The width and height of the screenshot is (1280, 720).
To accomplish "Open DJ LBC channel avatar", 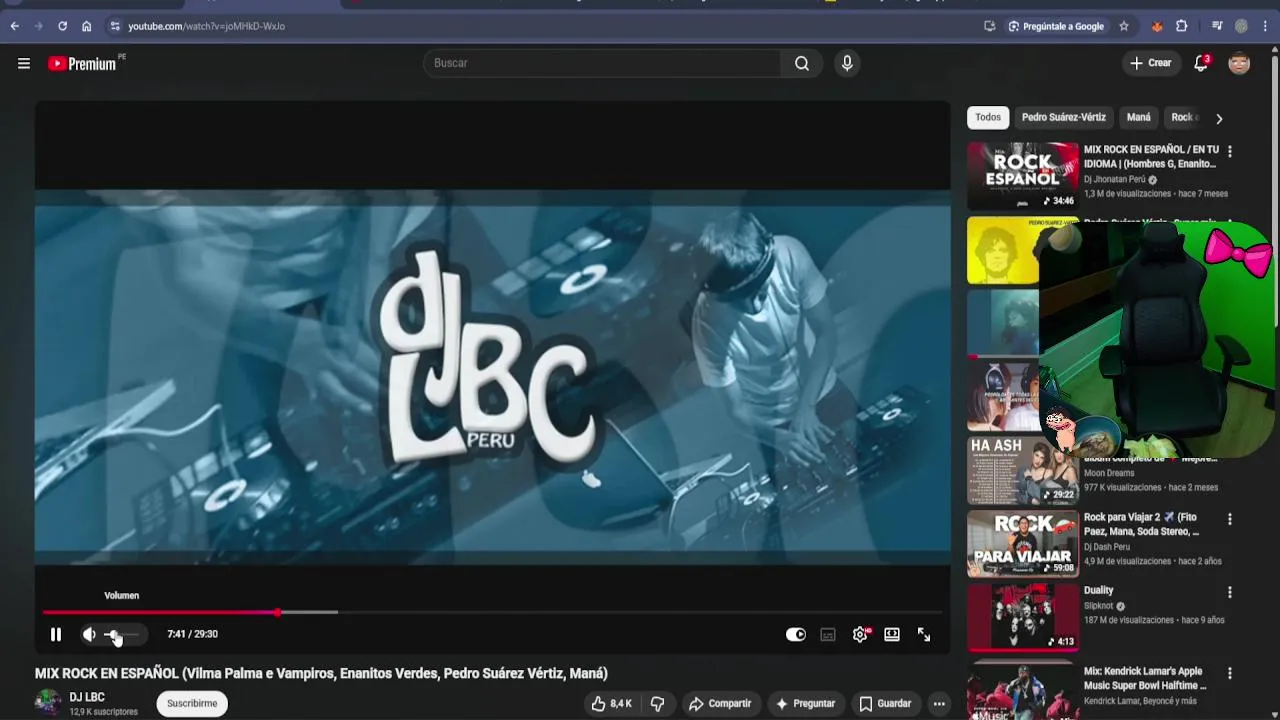I will [48, 703].
